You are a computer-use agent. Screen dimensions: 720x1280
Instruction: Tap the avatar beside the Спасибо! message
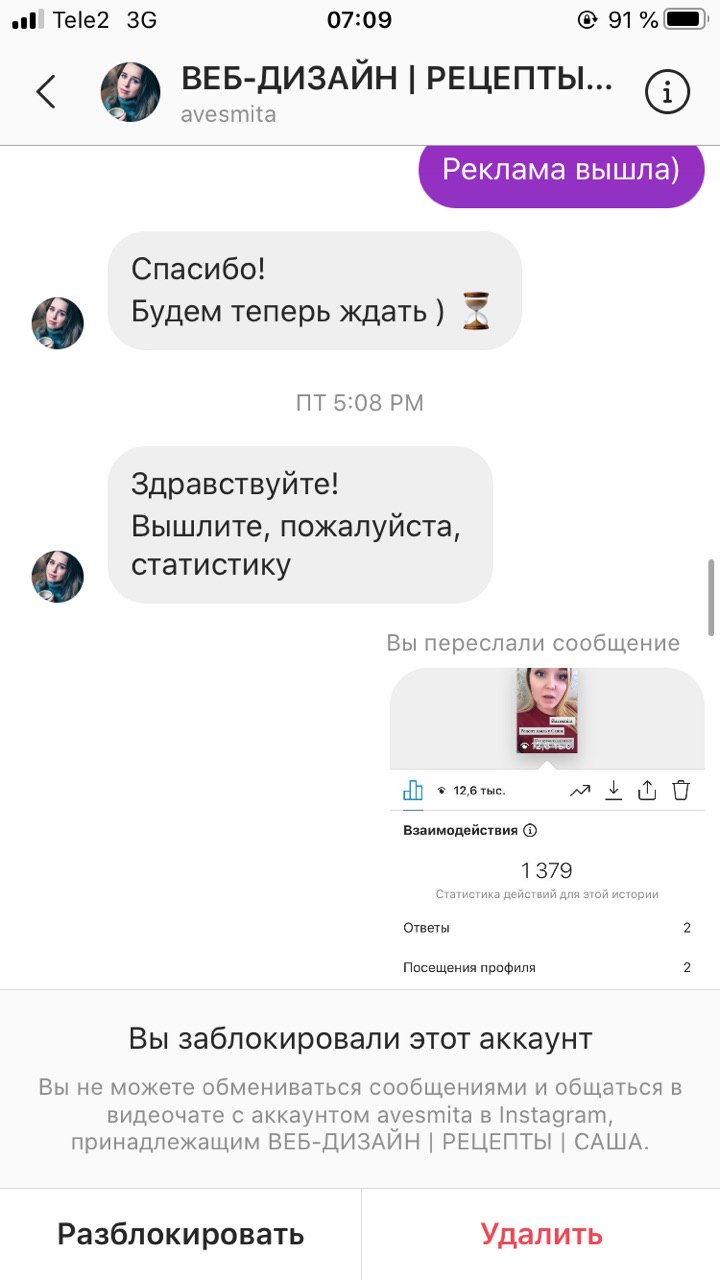click(58, 323)
